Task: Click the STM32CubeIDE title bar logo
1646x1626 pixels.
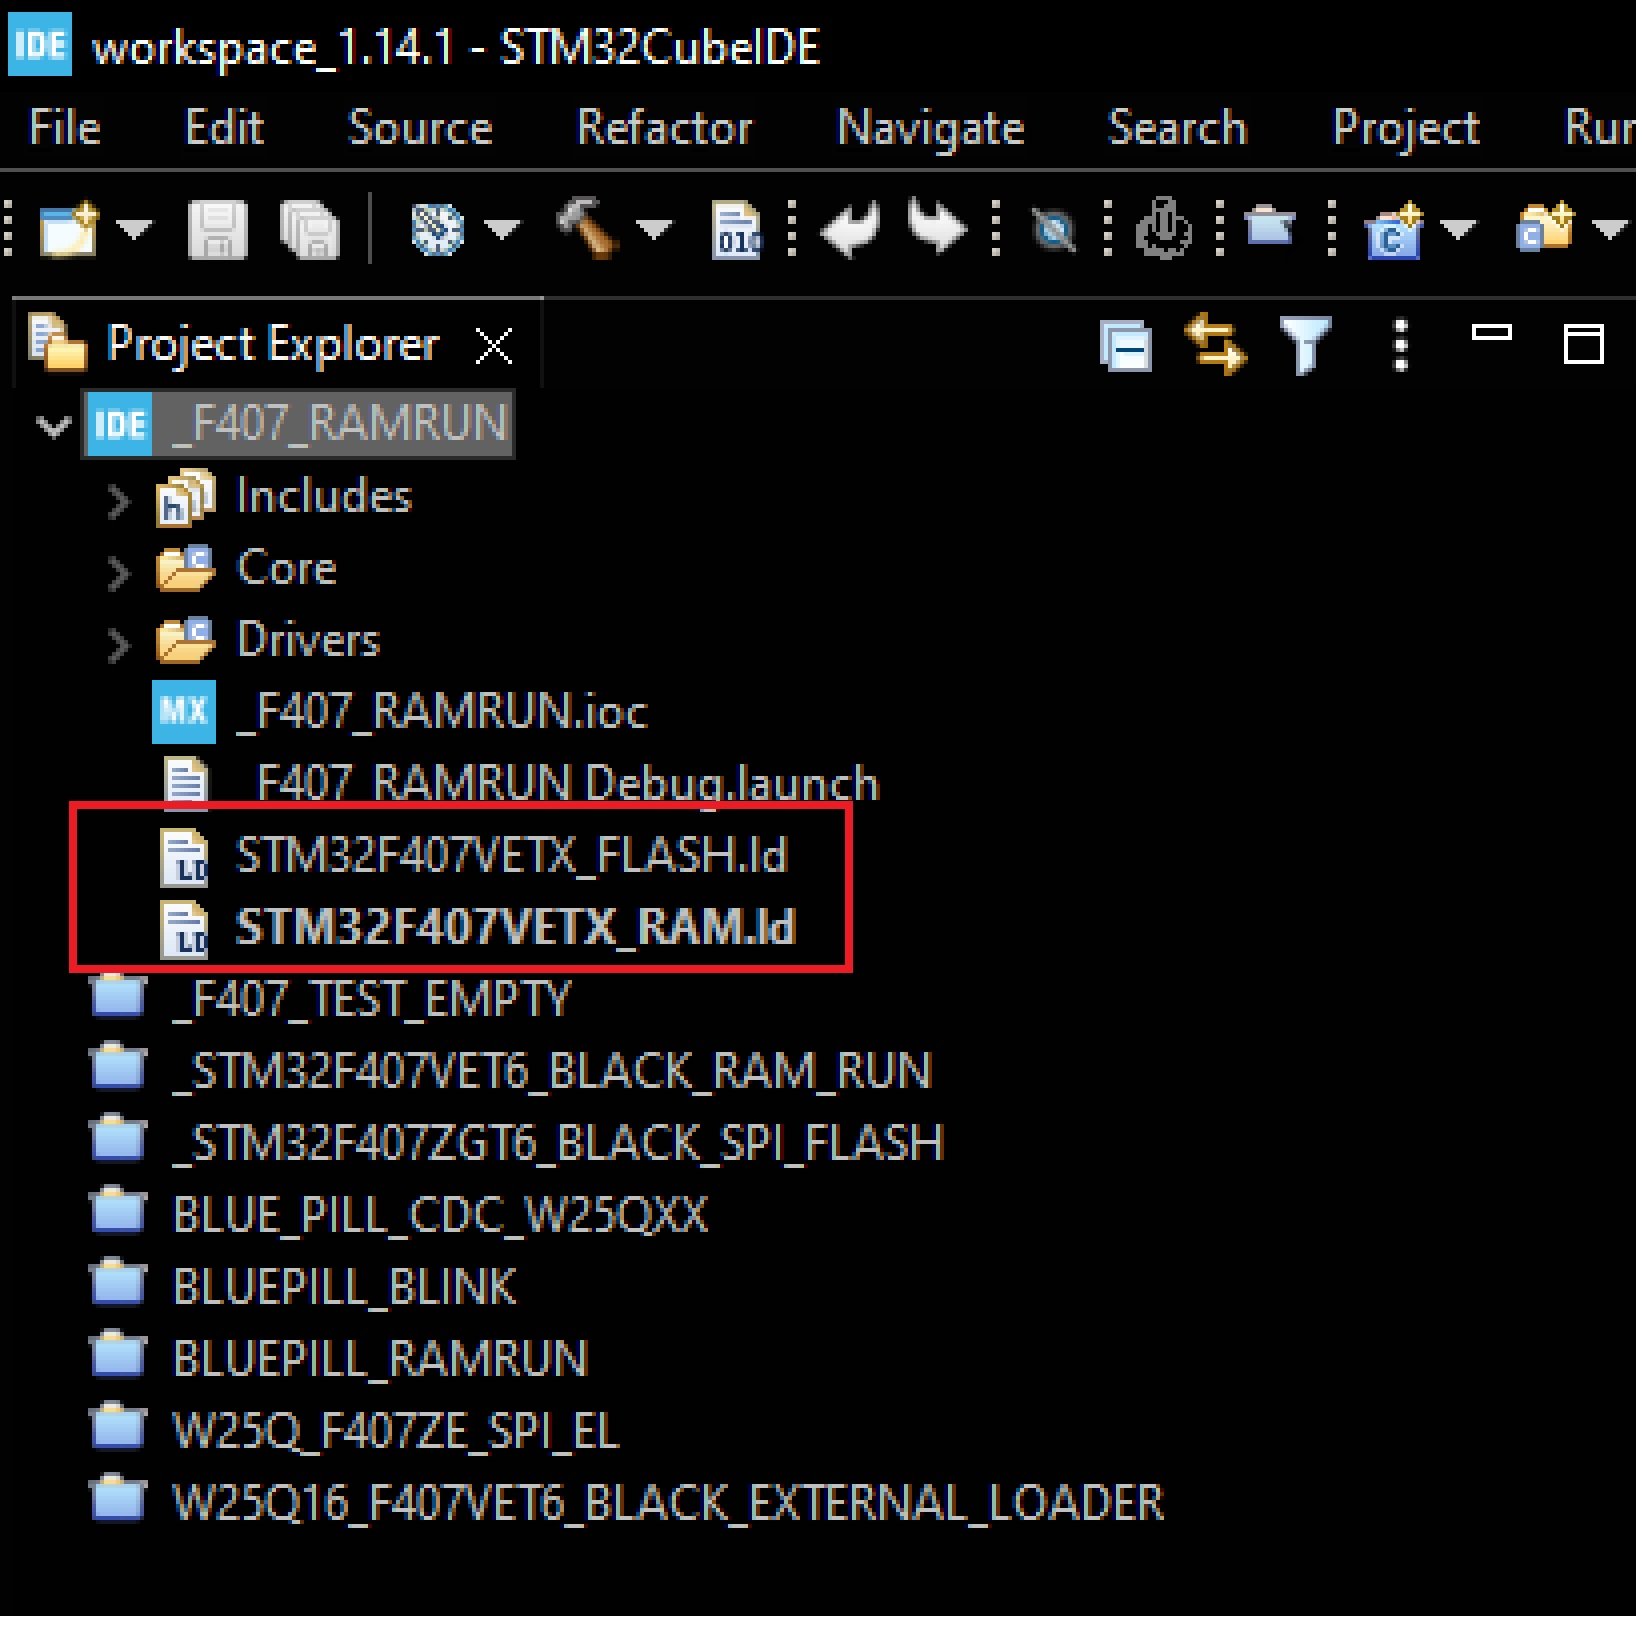Action: [40, 45]
